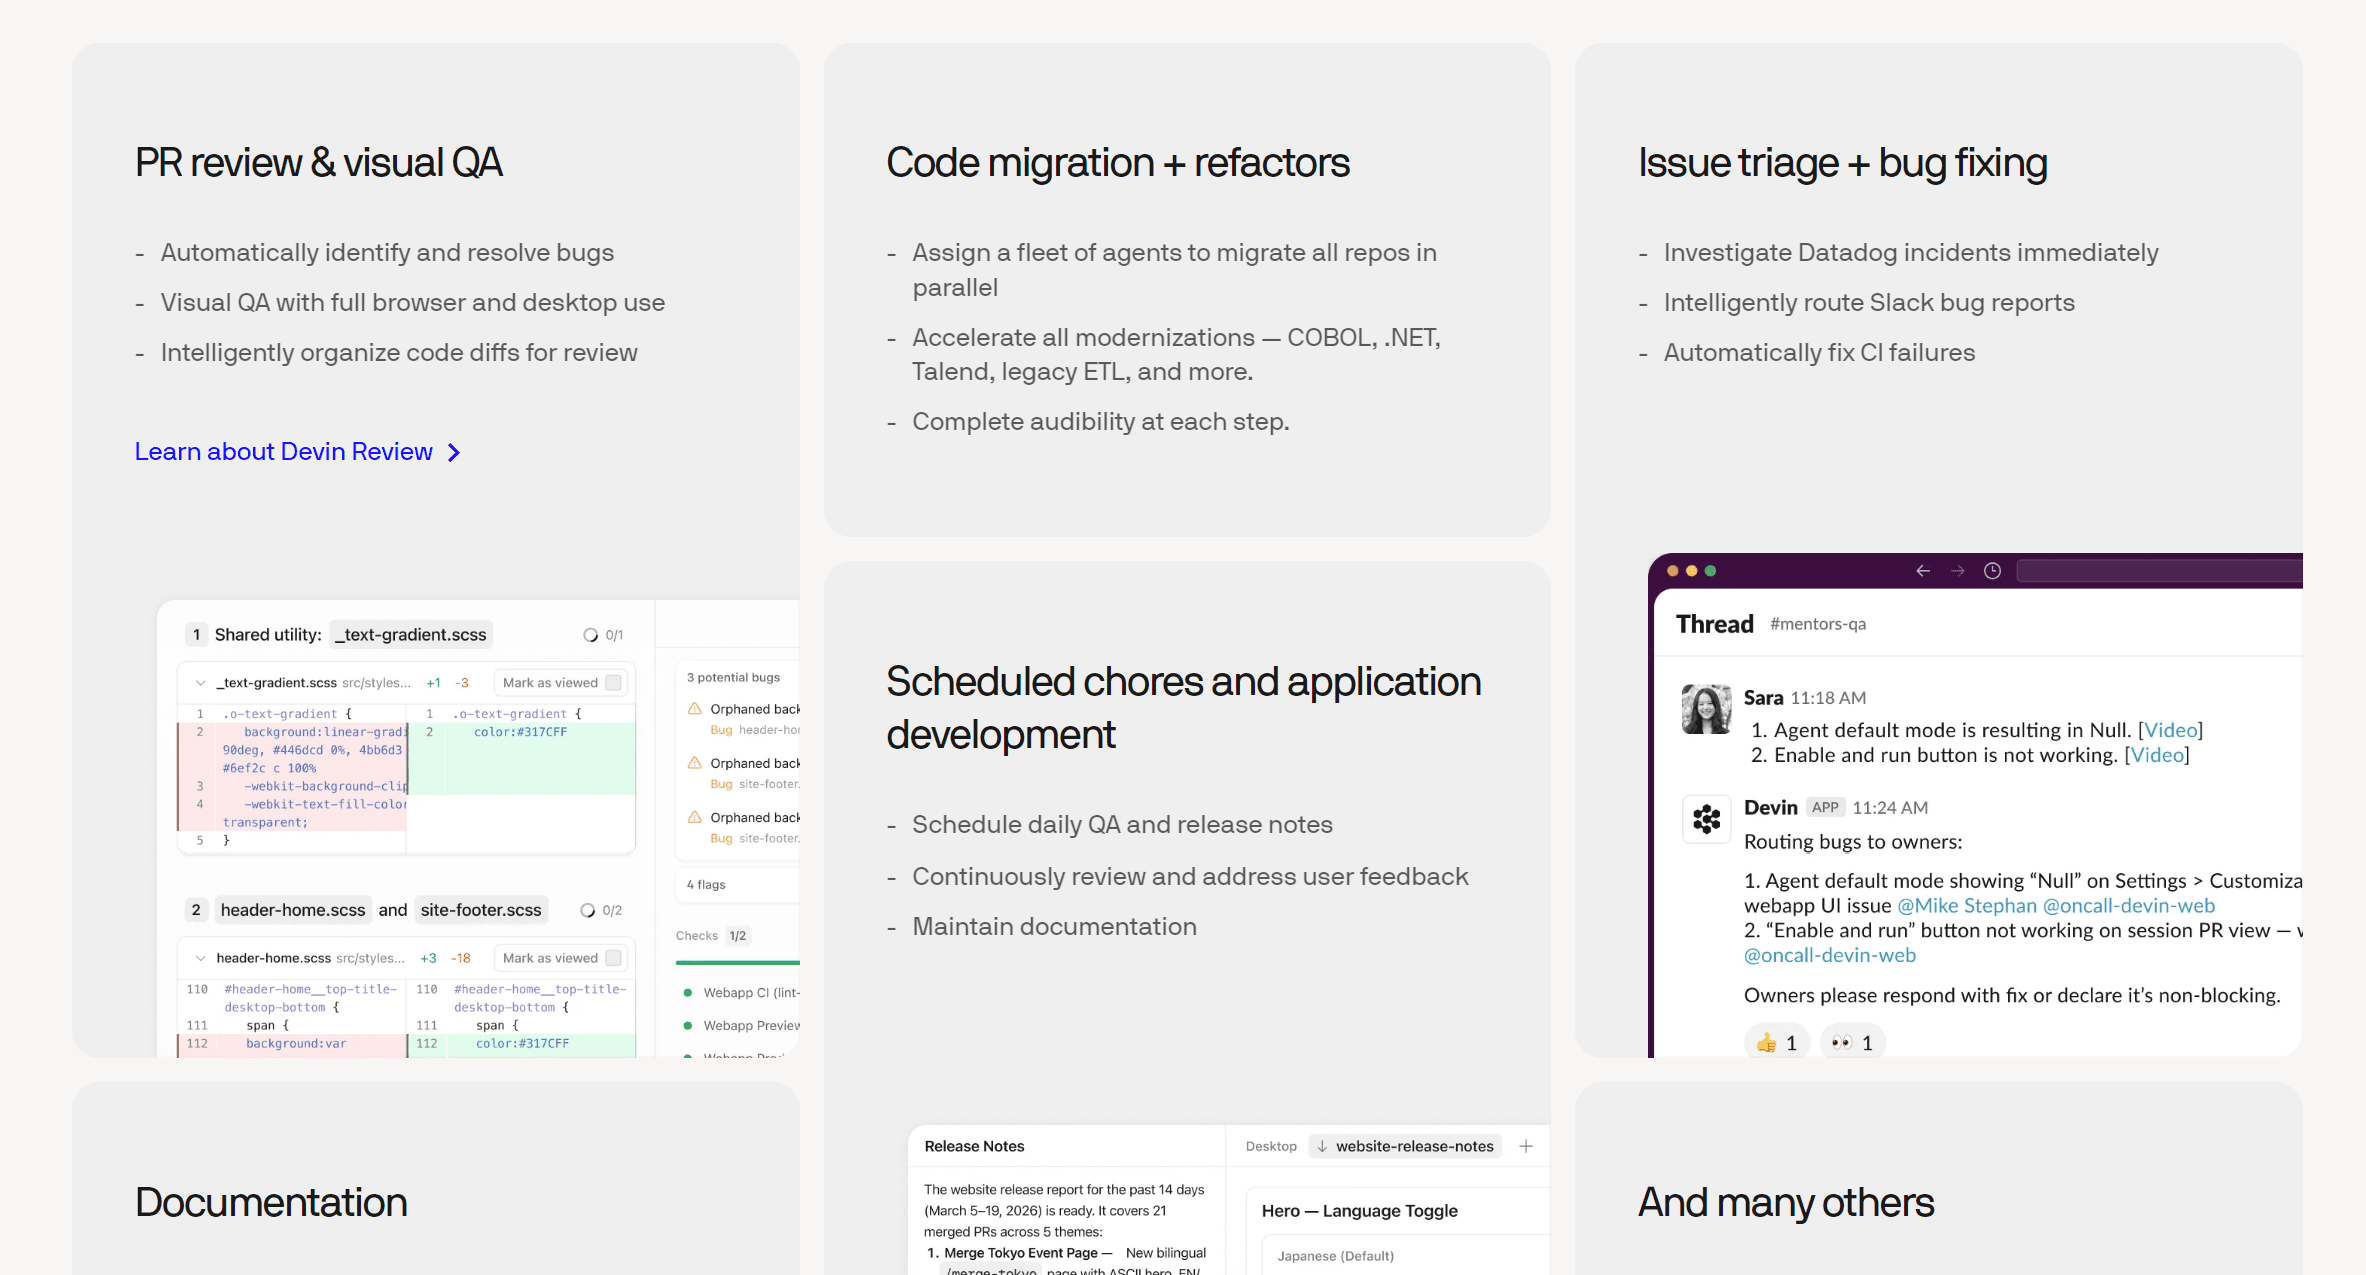Collapse the header-home.scss file diff

200,958
